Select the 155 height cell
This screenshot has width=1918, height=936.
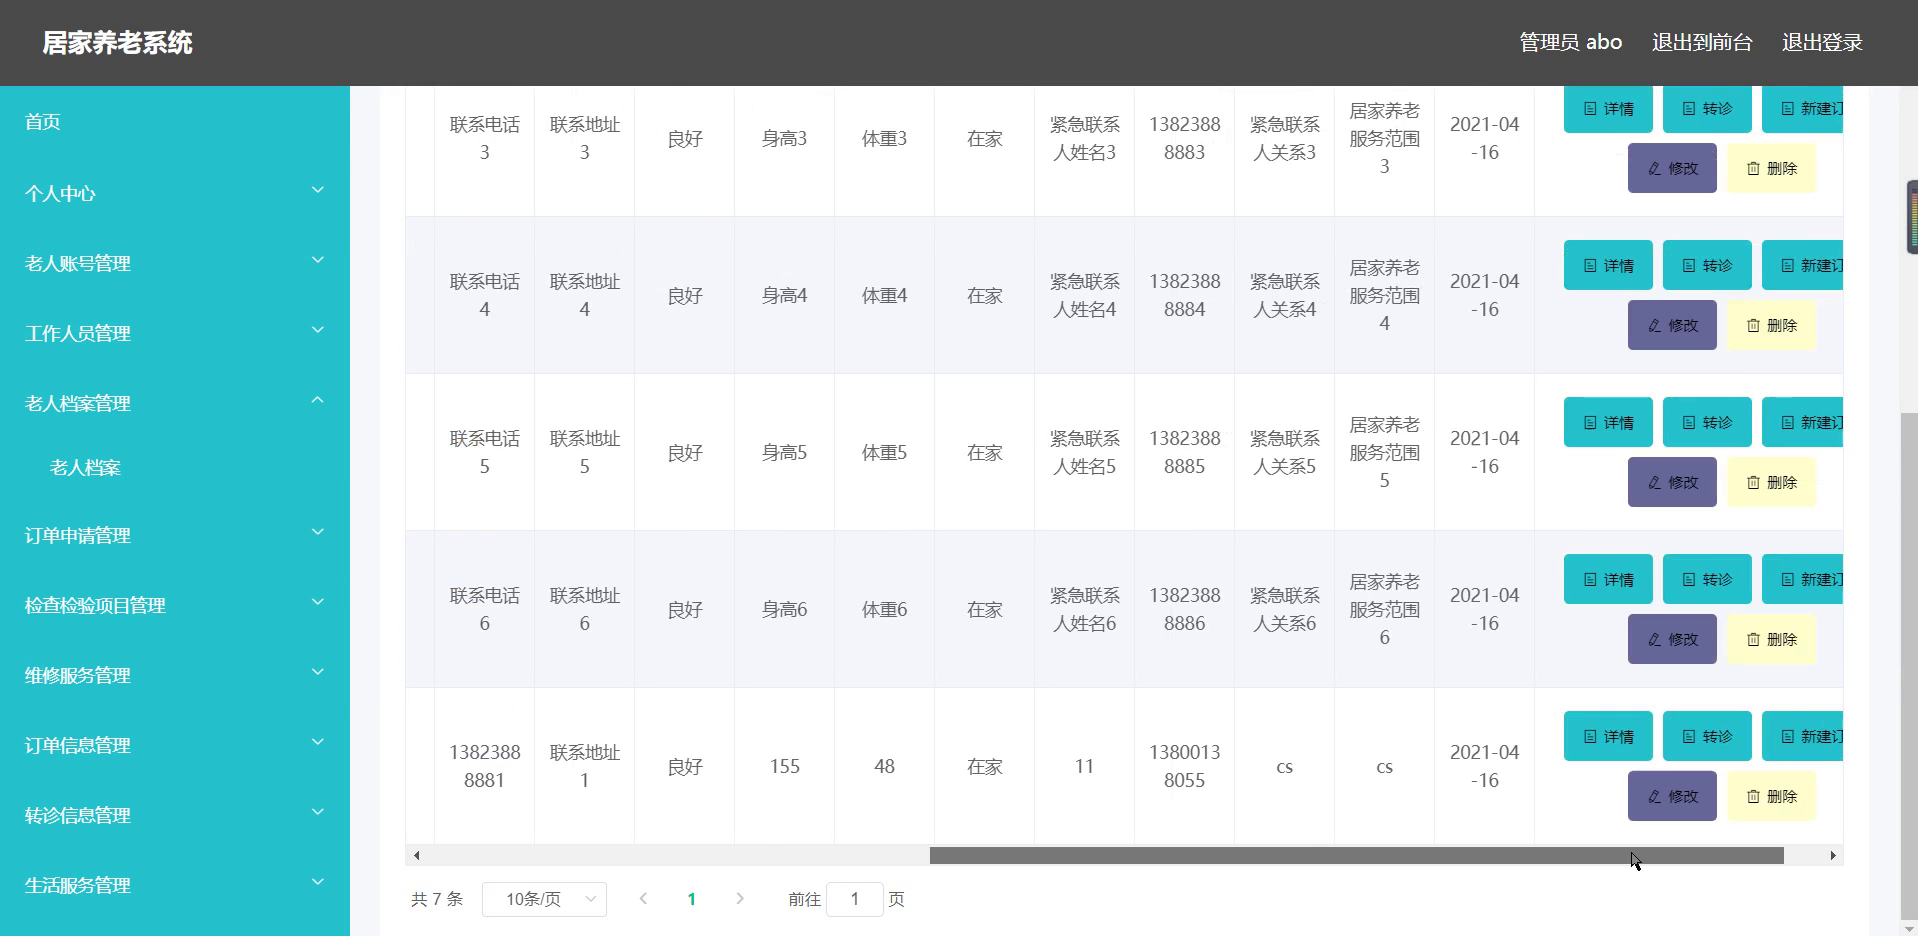[x=784, y=766]
